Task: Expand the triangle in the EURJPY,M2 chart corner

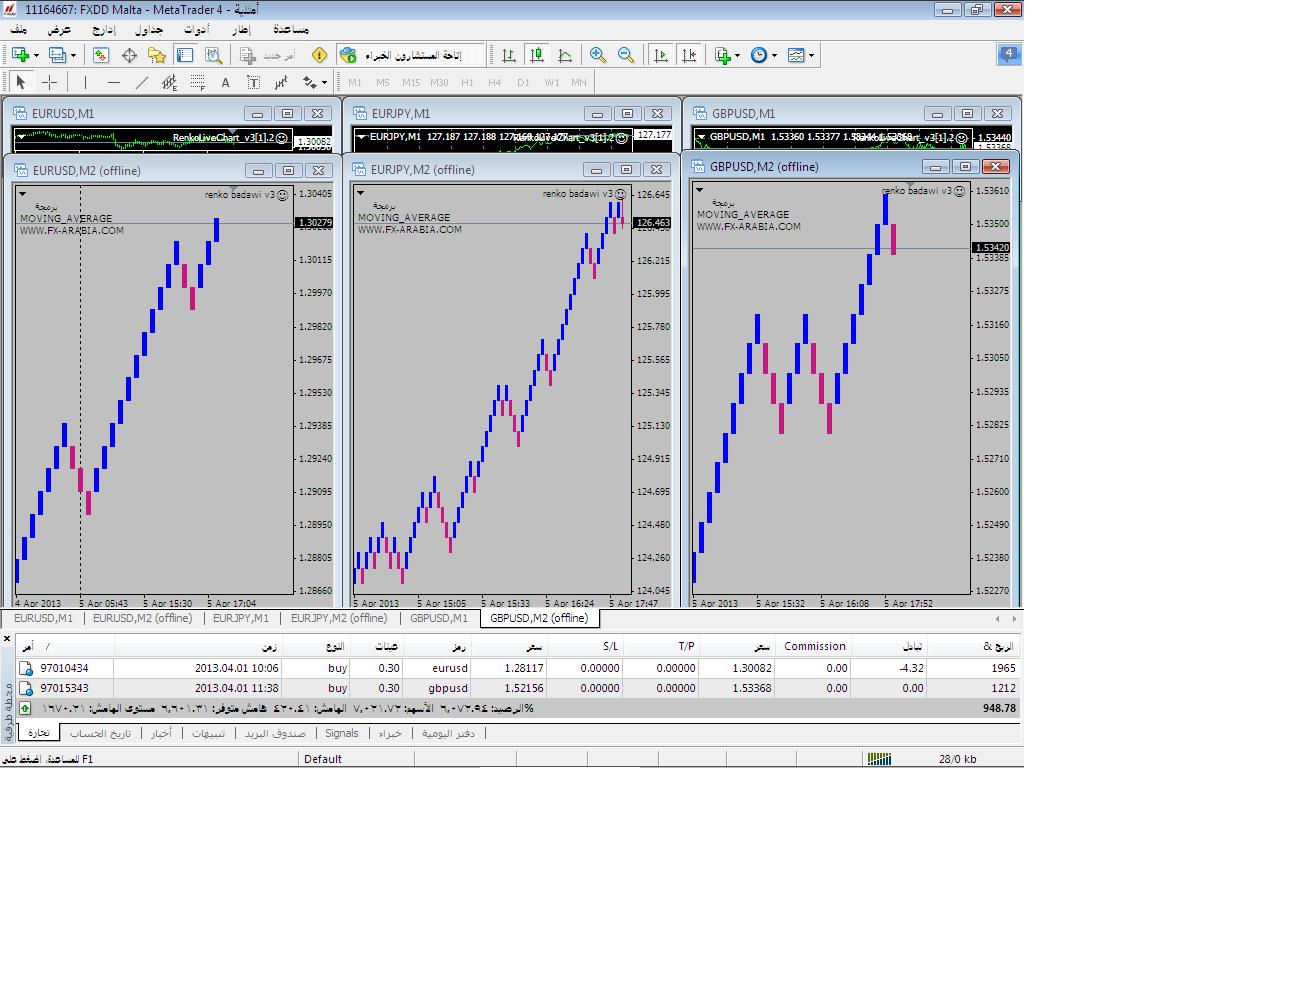Action: click(x=360, y=193)
